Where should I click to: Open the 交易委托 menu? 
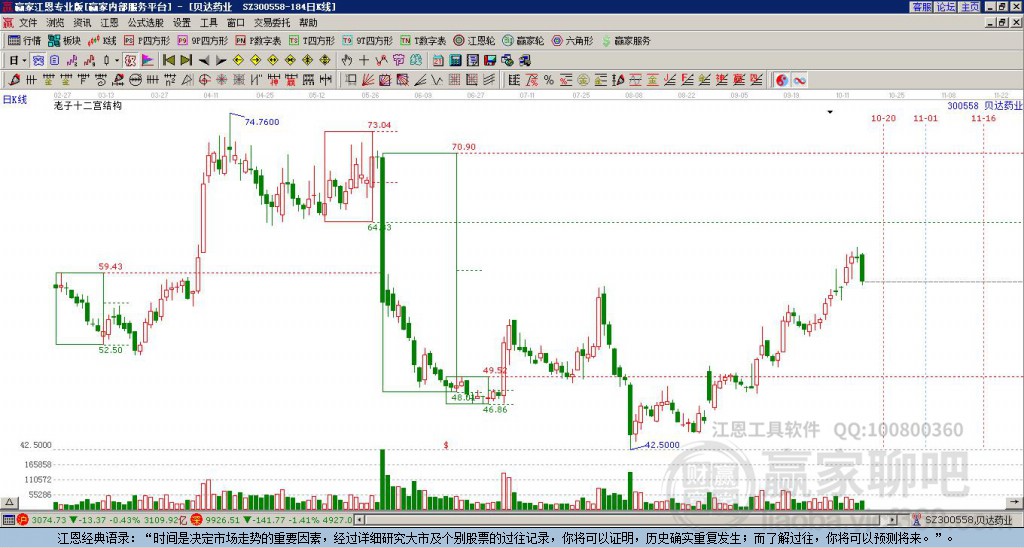(x=272, y=23)
